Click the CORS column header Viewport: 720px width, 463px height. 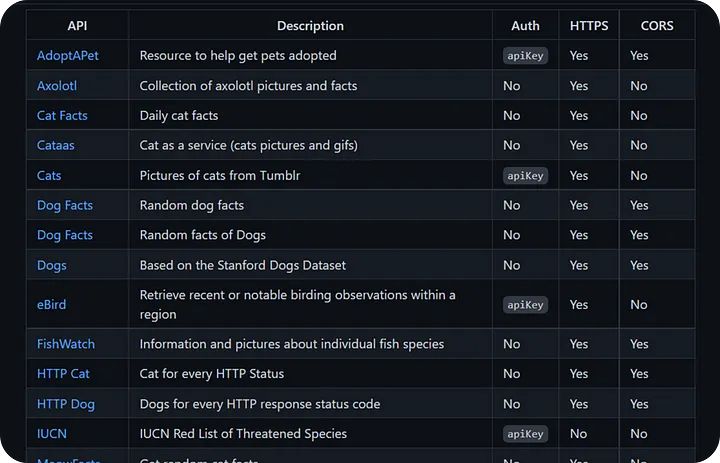pyautogui.click(x=657, y=26)
